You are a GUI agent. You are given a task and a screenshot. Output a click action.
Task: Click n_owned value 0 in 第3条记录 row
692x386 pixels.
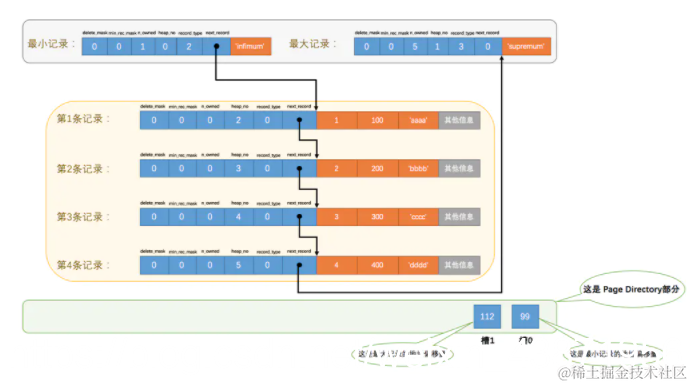210,217
